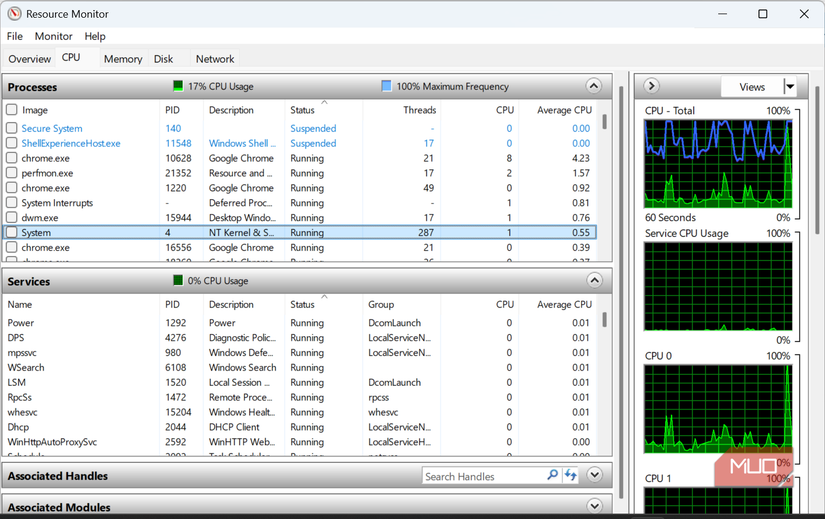
Task: Collapse the Services section chevron
Action: [594, 280]
